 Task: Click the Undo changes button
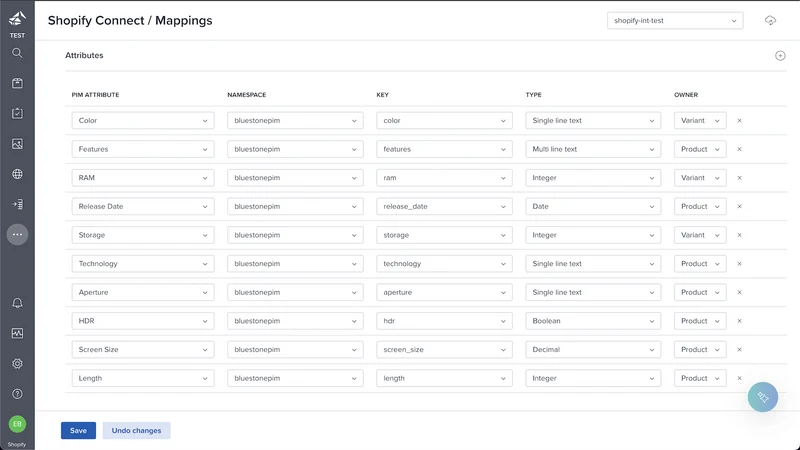(x=136, y=431)
